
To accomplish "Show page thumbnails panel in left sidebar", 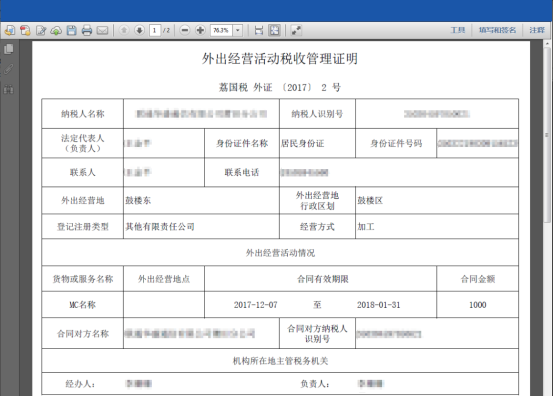I will click(x=9, y=49).
